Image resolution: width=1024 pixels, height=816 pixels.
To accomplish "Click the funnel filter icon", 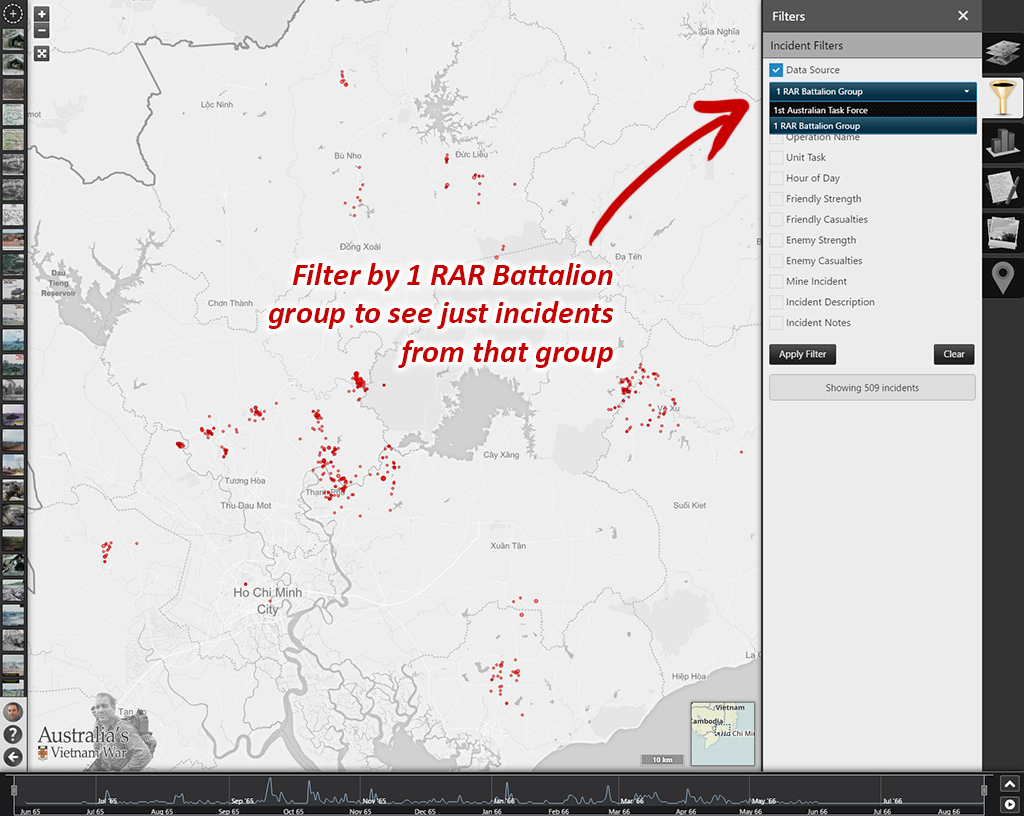I will [1003, 98].
